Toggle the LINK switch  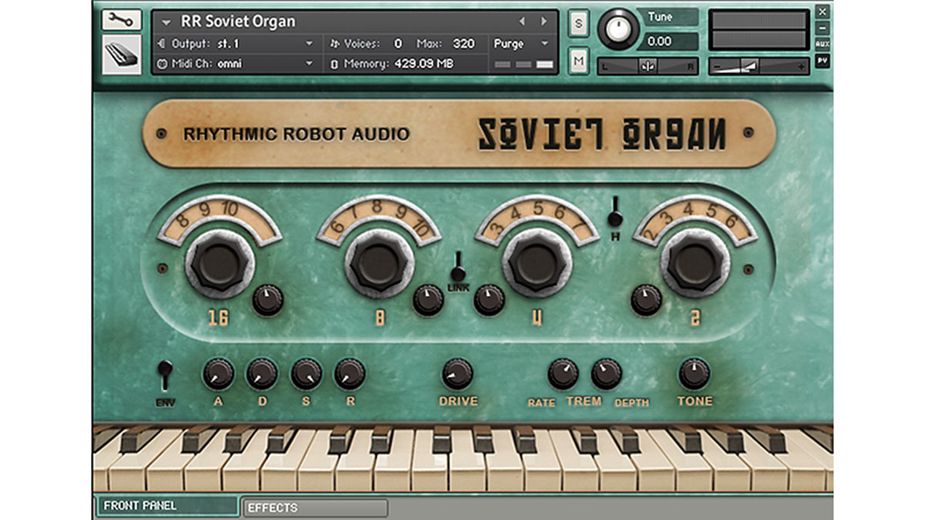tap(458, 268)
